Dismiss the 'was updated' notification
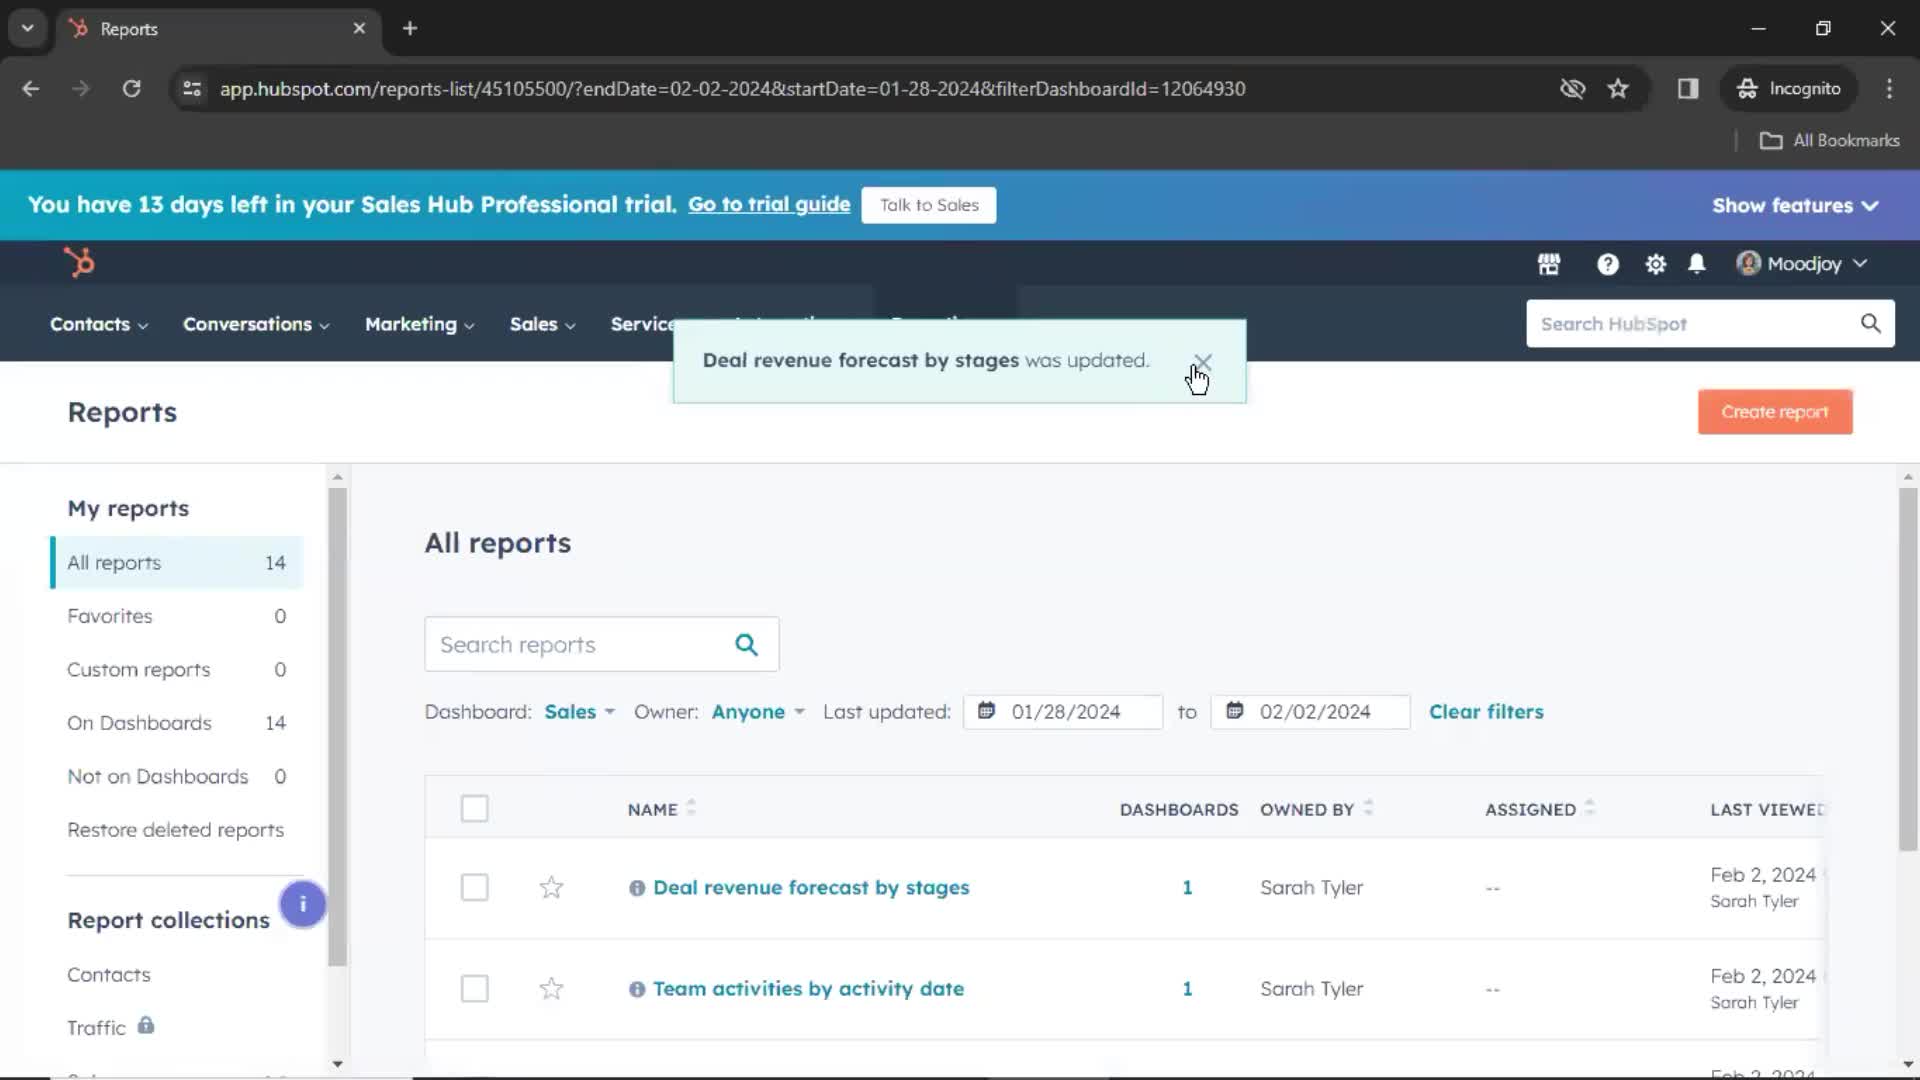Screen dimensions: 1920x1080 pyautogui.click(x=1202, y=362)
